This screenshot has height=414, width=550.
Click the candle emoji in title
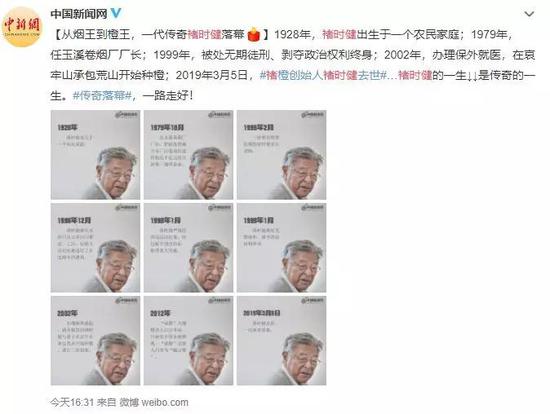tap(254, 35)
